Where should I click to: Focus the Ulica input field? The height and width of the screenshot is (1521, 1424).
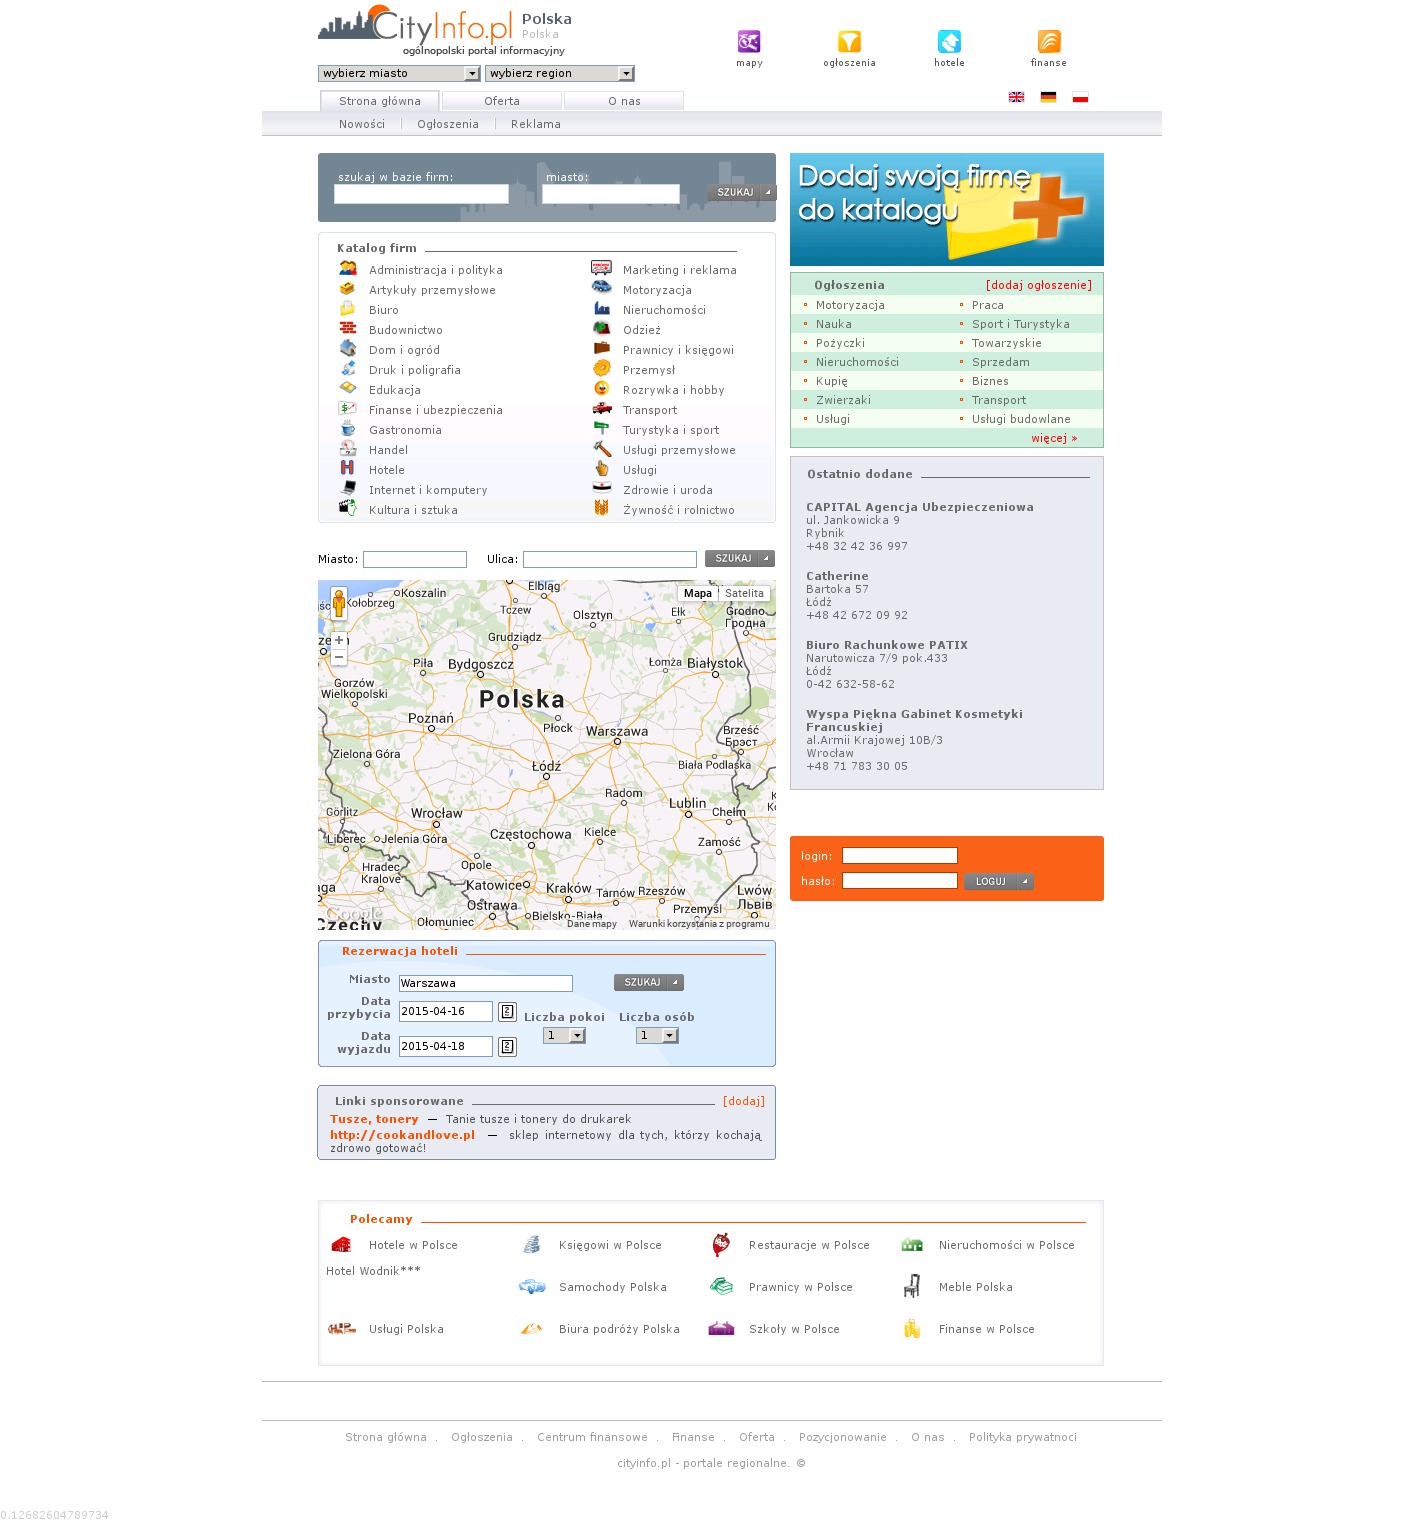[x=610, y=559]
